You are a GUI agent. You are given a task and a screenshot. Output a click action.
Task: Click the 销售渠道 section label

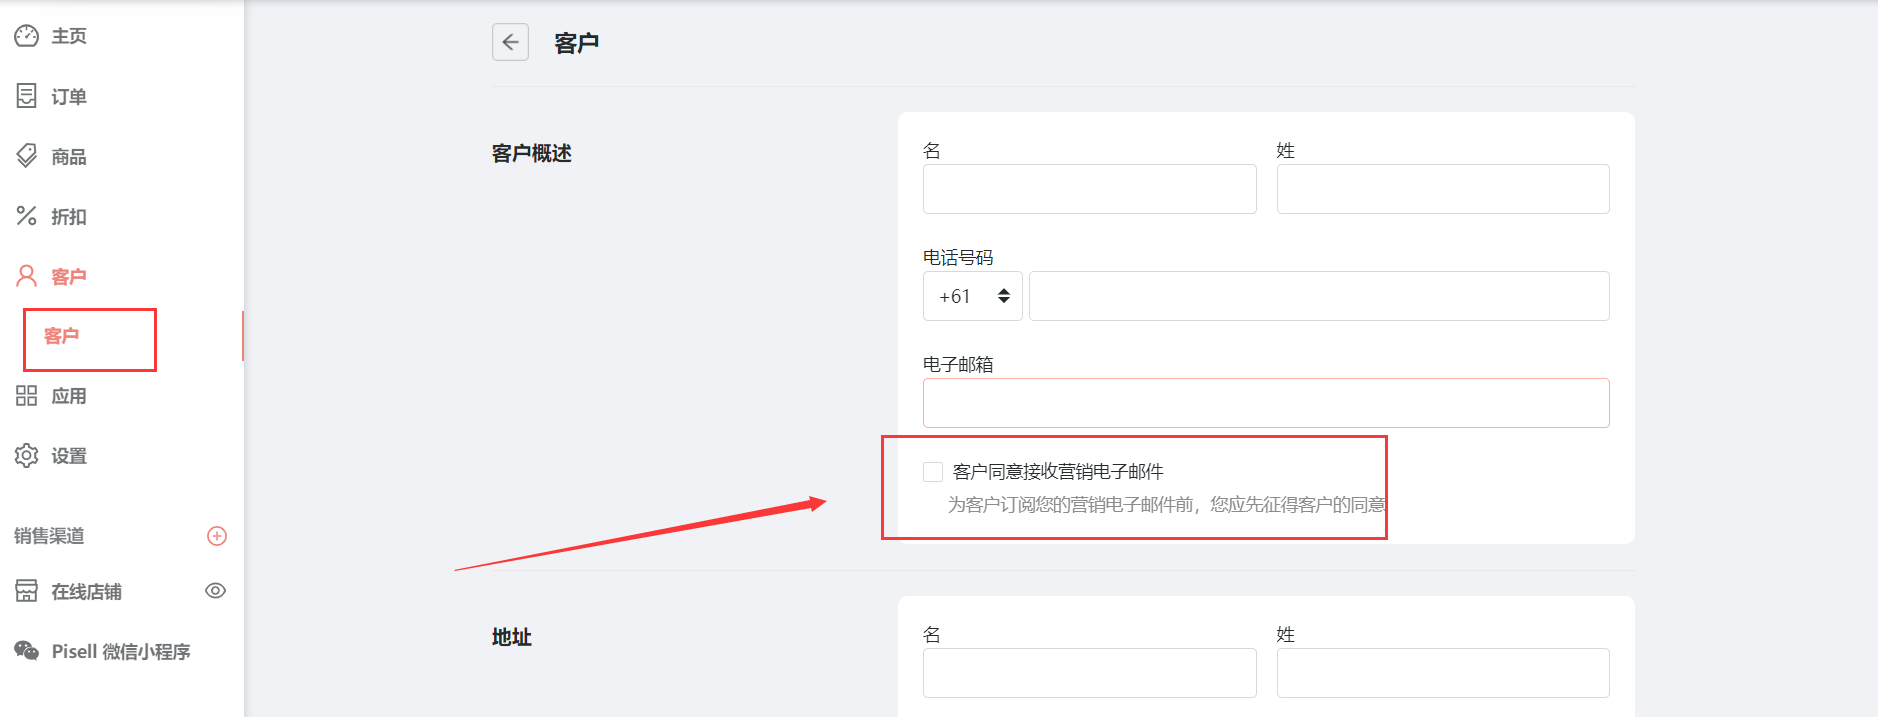(49, 536)
